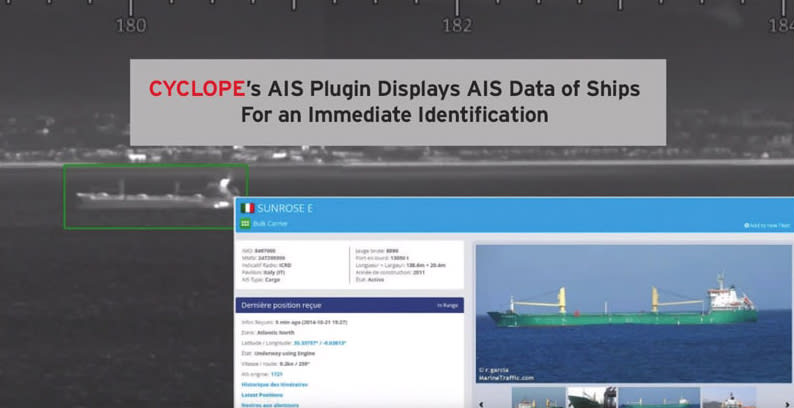Open the Historique des itinéraires link
The width and height of the screenshot is (794, 408).
tap(274, 385)
